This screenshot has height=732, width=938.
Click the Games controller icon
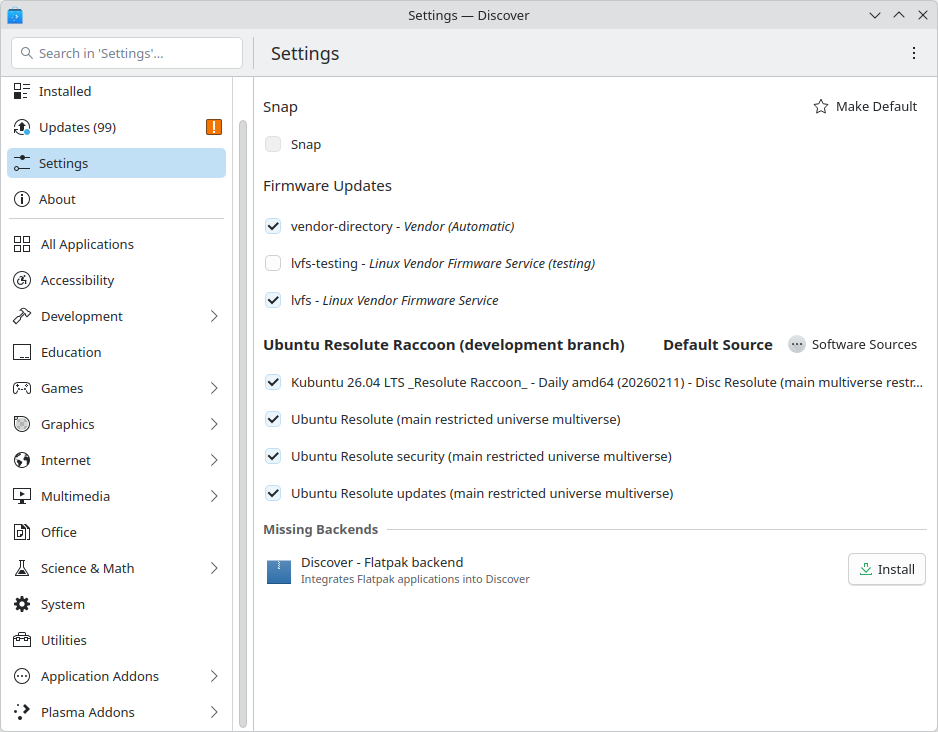click(x=22, y=388)
